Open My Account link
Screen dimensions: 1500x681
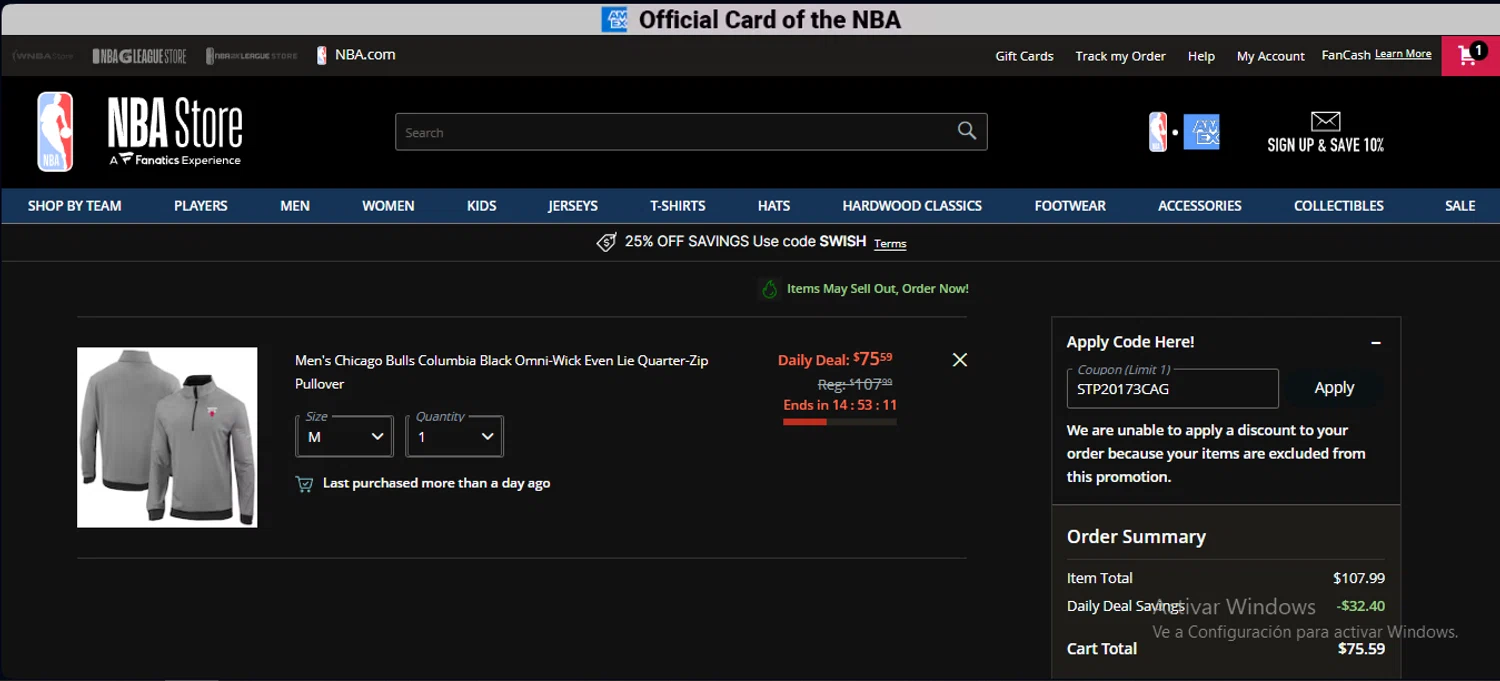(1270, 56)
